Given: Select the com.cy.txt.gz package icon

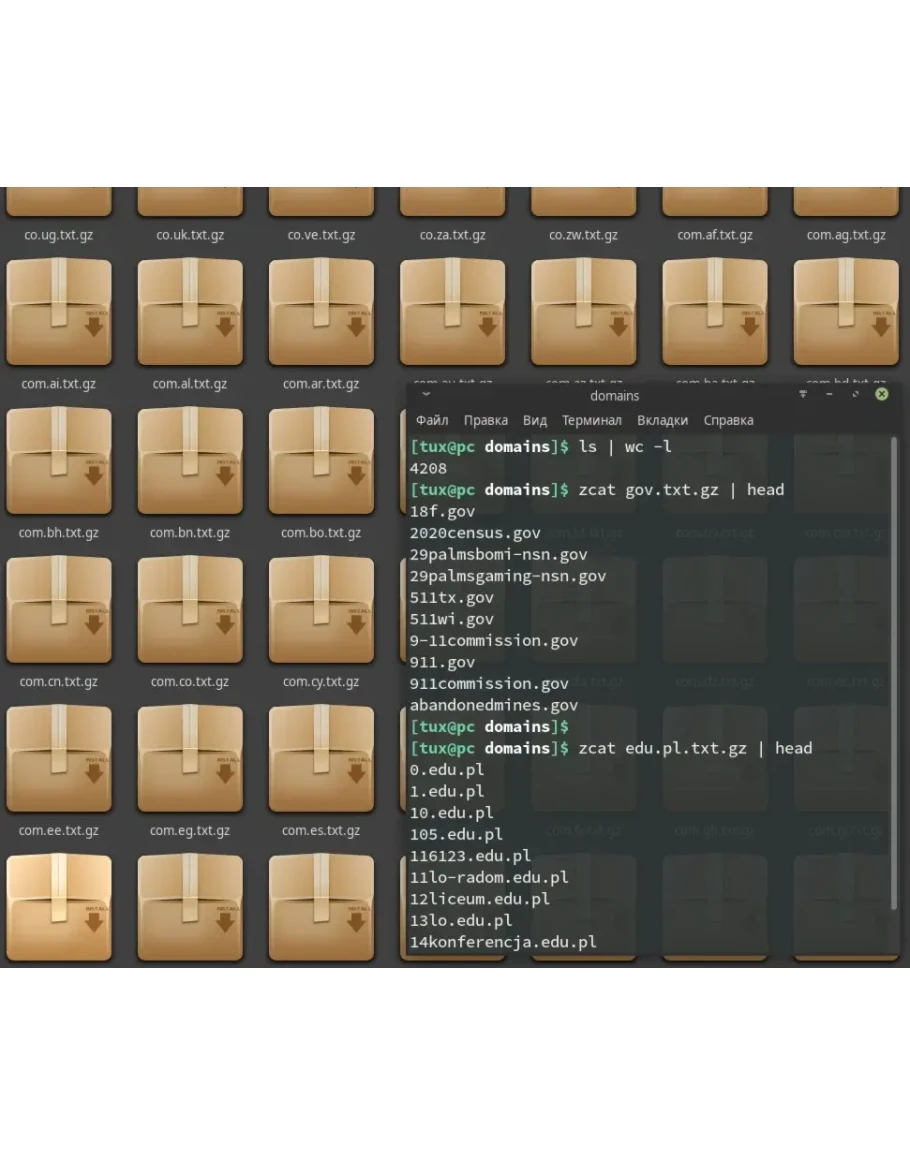Looking at the screenshot, I should point(321,608).
